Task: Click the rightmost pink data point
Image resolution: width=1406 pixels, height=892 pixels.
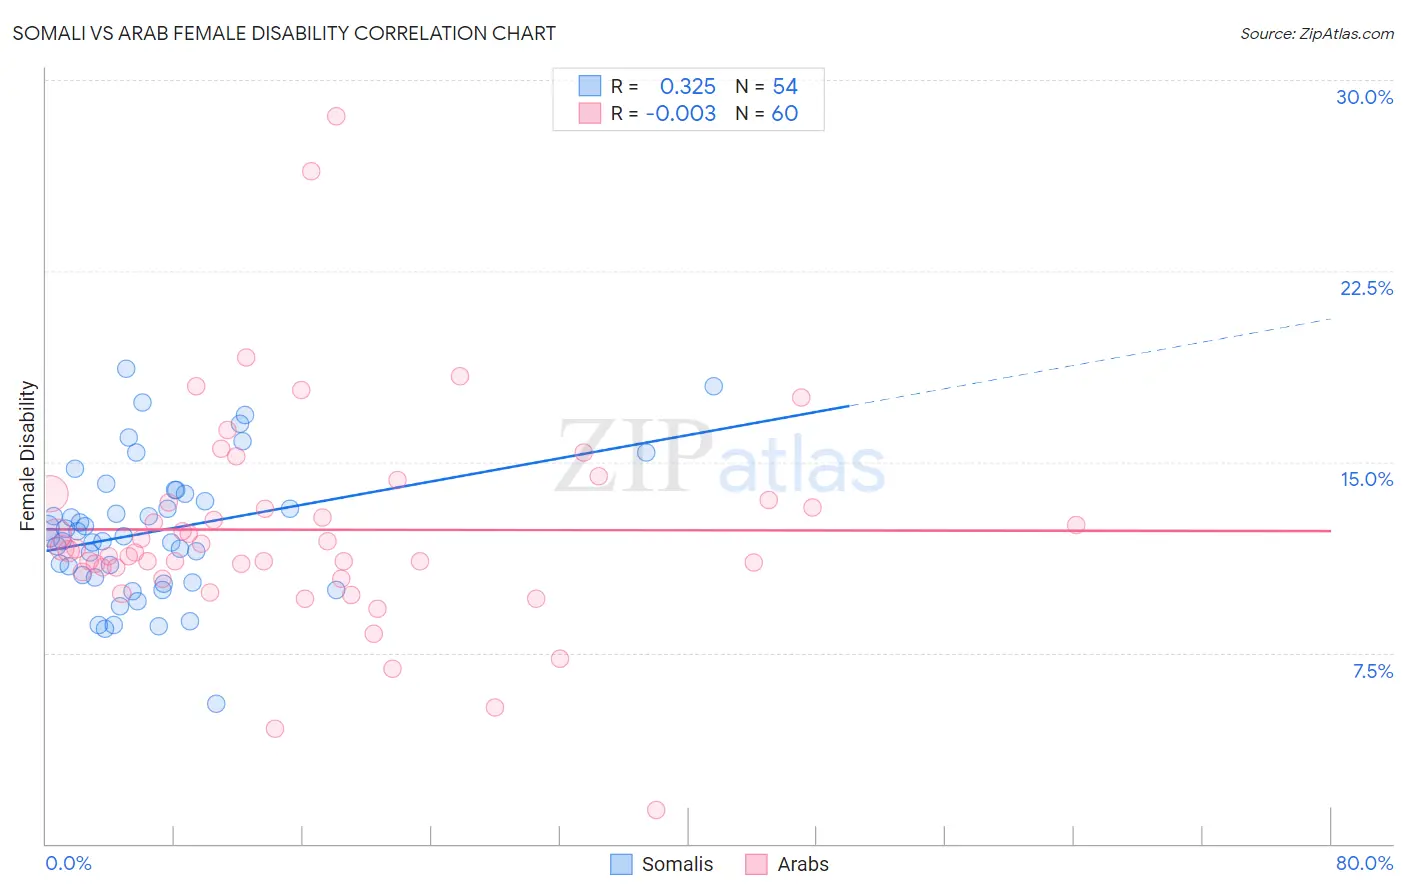Action: [x=1076, y=525]
